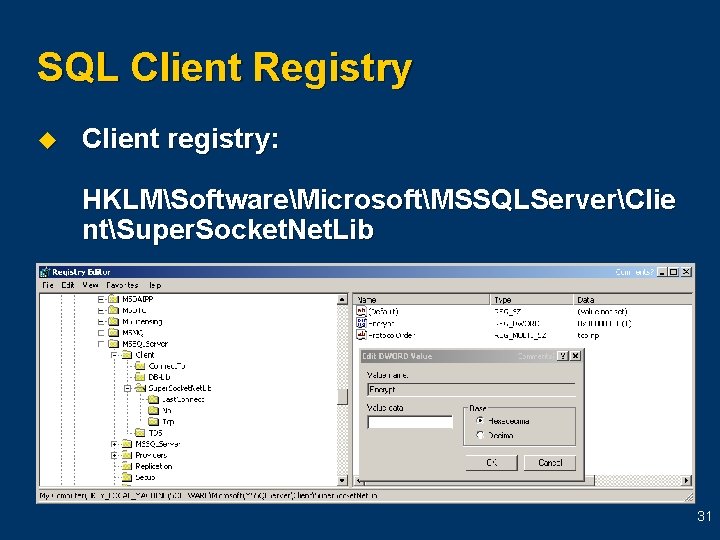Click the REG_MULTI_SZ type cell
The image size is (720, 540).
pos(521,335)
